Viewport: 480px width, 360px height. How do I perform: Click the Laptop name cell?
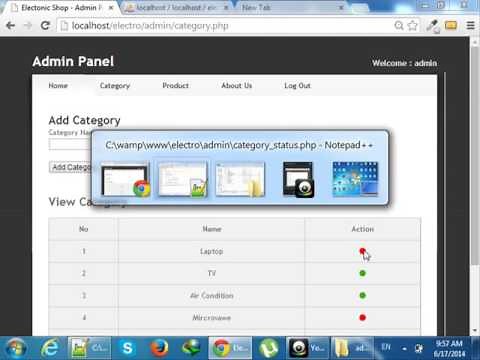coord(211,251)
